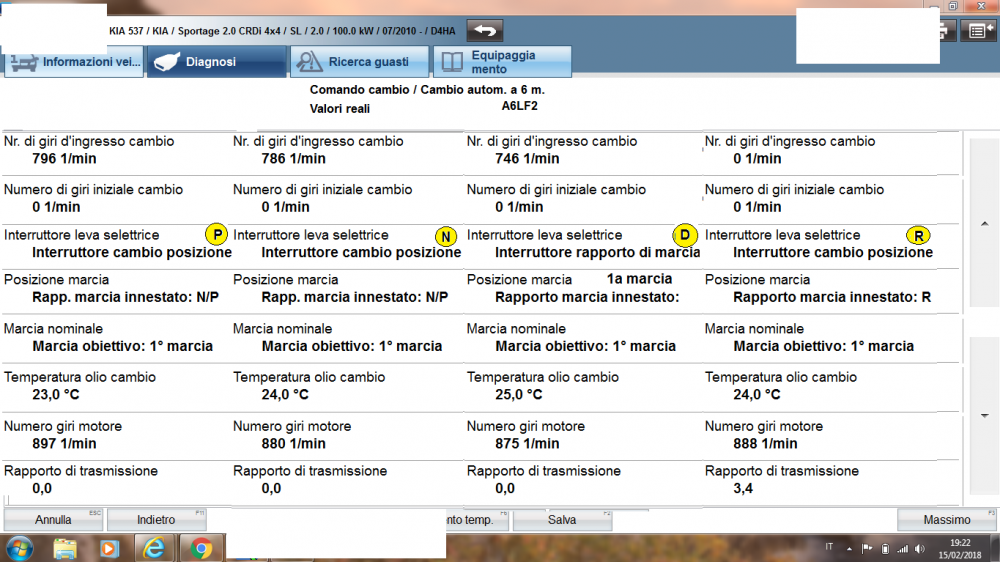
Task: Open the Ricerca guasti tab
Action: click(x=360, y=62)
